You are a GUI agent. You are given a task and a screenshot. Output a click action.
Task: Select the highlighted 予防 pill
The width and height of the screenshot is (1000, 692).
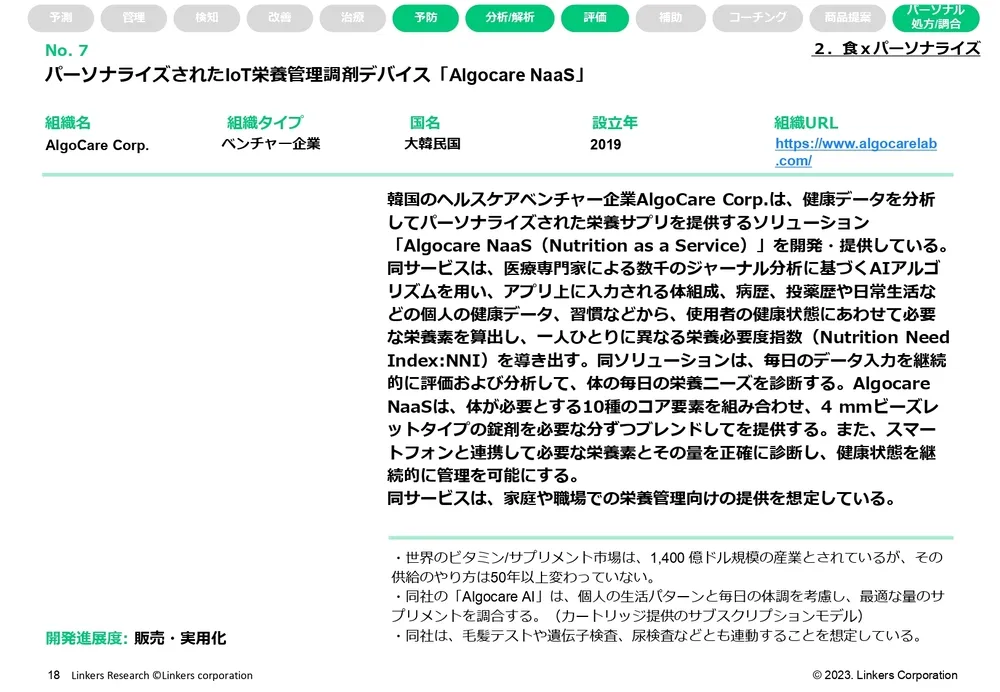tap(426, 17)
